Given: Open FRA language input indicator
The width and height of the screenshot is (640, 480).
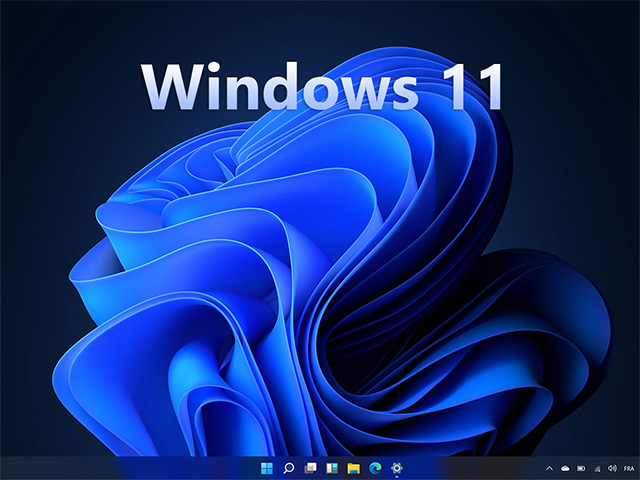Looking at the screenshot, I should (629, 469).
